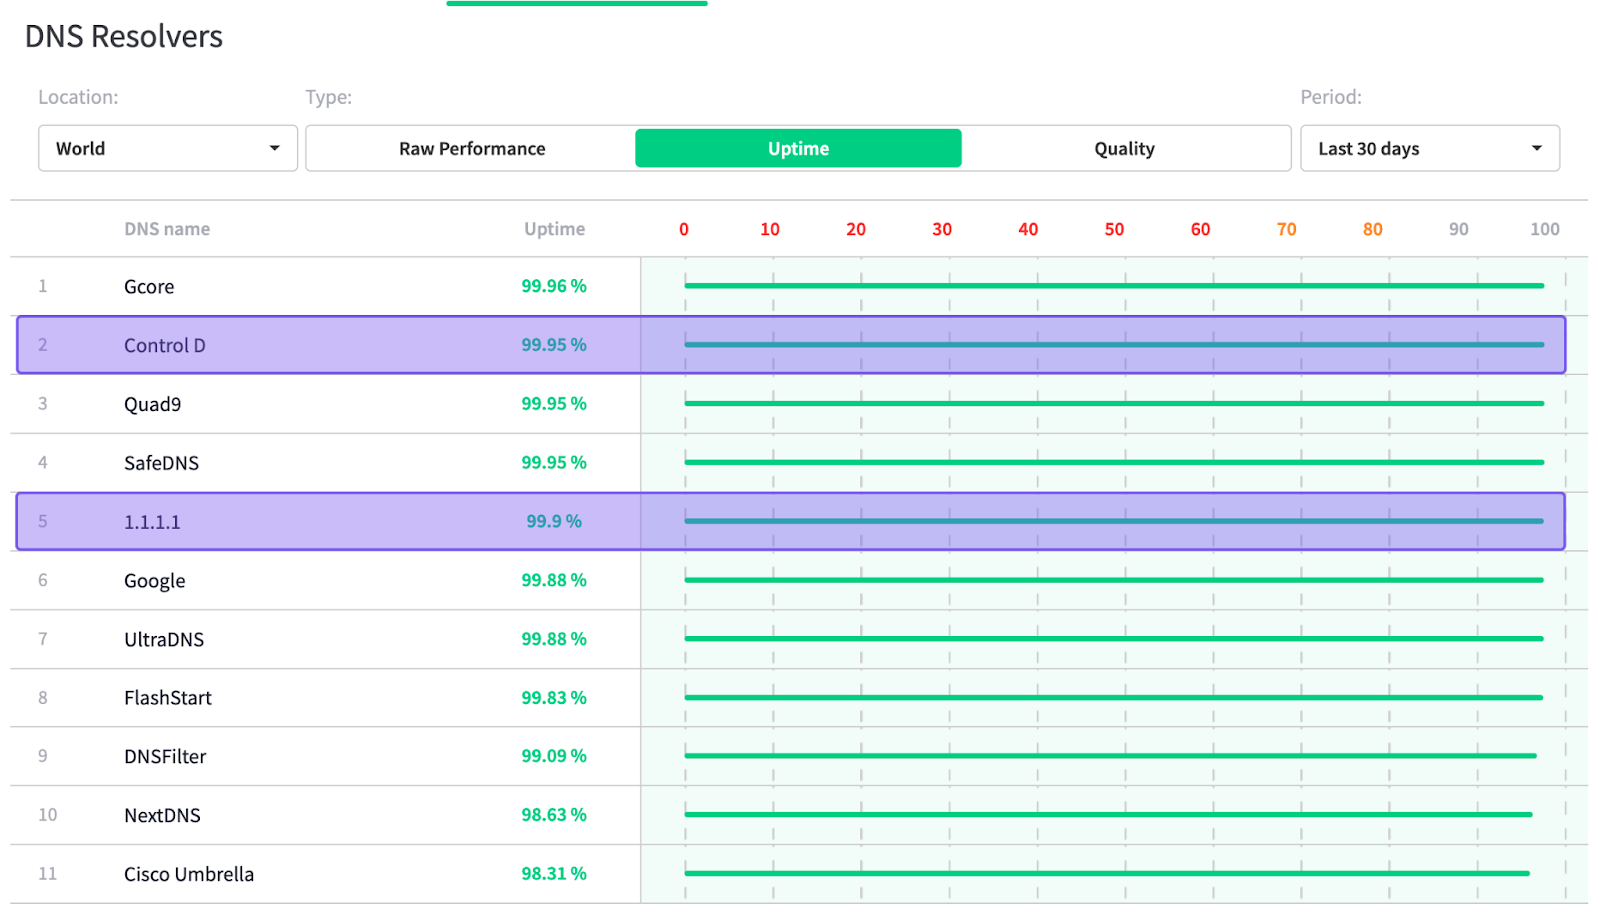Select the 1.1.1.1 resolver name
The width and height of the screenshot is (1600, 922).
point(152,522)
